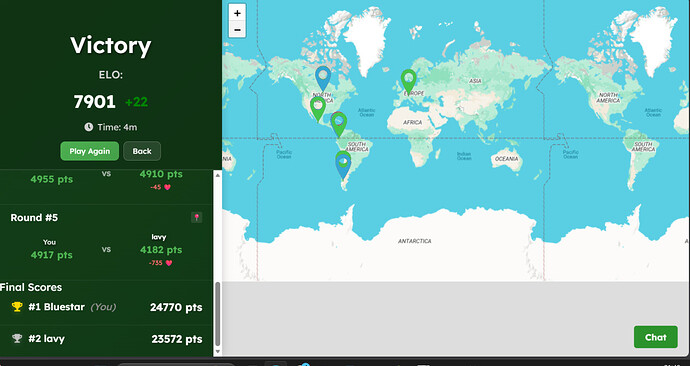Click the clock icon beside Time: 4m
This screenshot has height=366, width=690.
click(89, 127)
